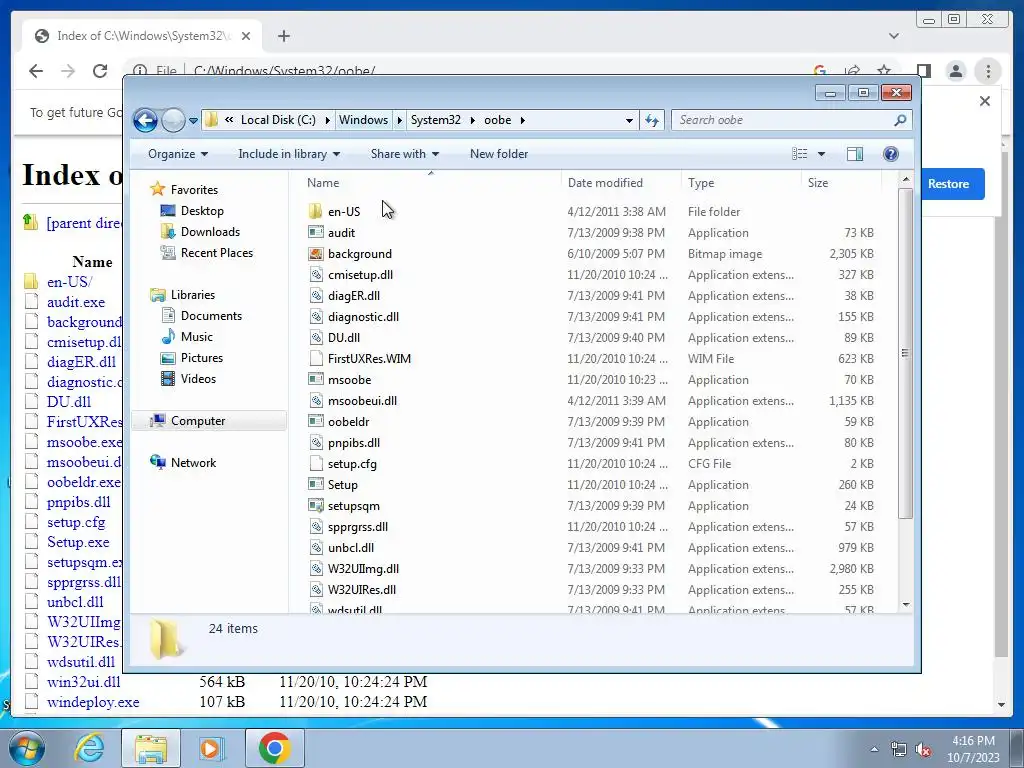The width and height of the screenshot is (1024, 768).
Task: Click the New folder button
Action: point(499,154)
